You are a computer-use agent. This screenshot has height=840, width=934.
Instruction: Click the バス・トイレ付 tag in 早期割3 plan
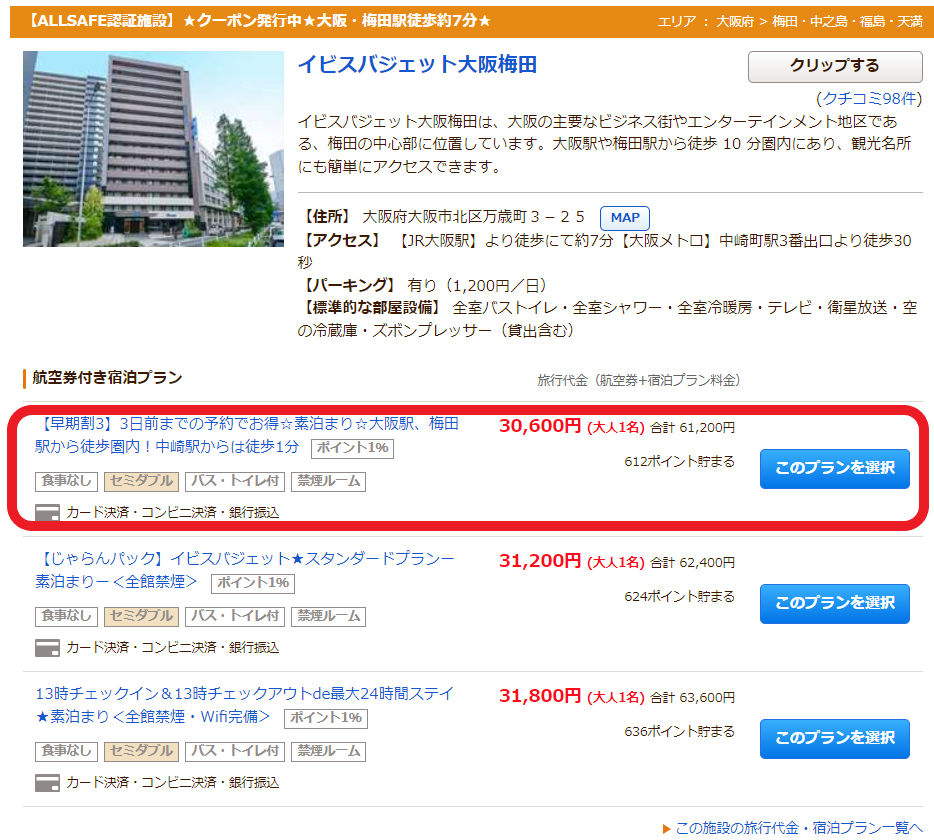pos(235,481)
